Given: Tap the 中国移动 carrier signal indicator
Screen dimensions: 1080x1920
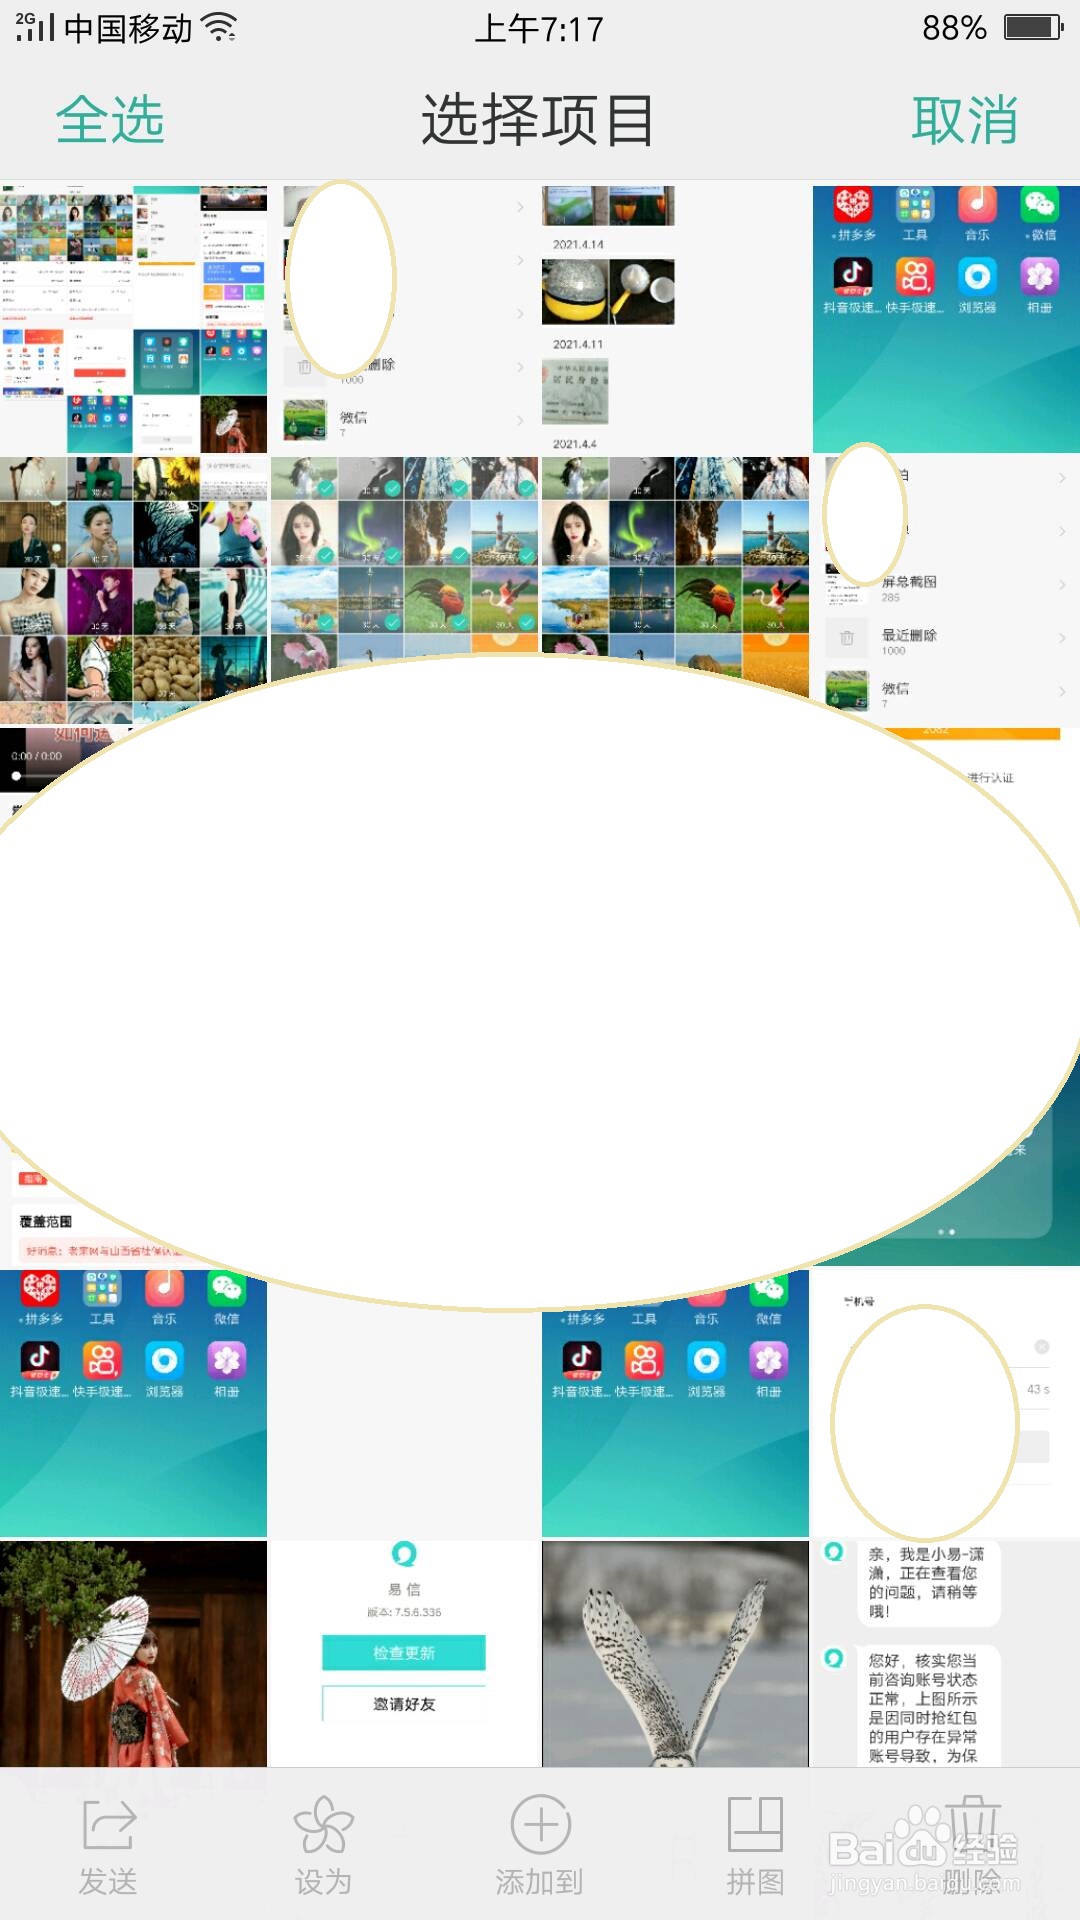Looking at the screenshot, I should click(x=103, y=28).
